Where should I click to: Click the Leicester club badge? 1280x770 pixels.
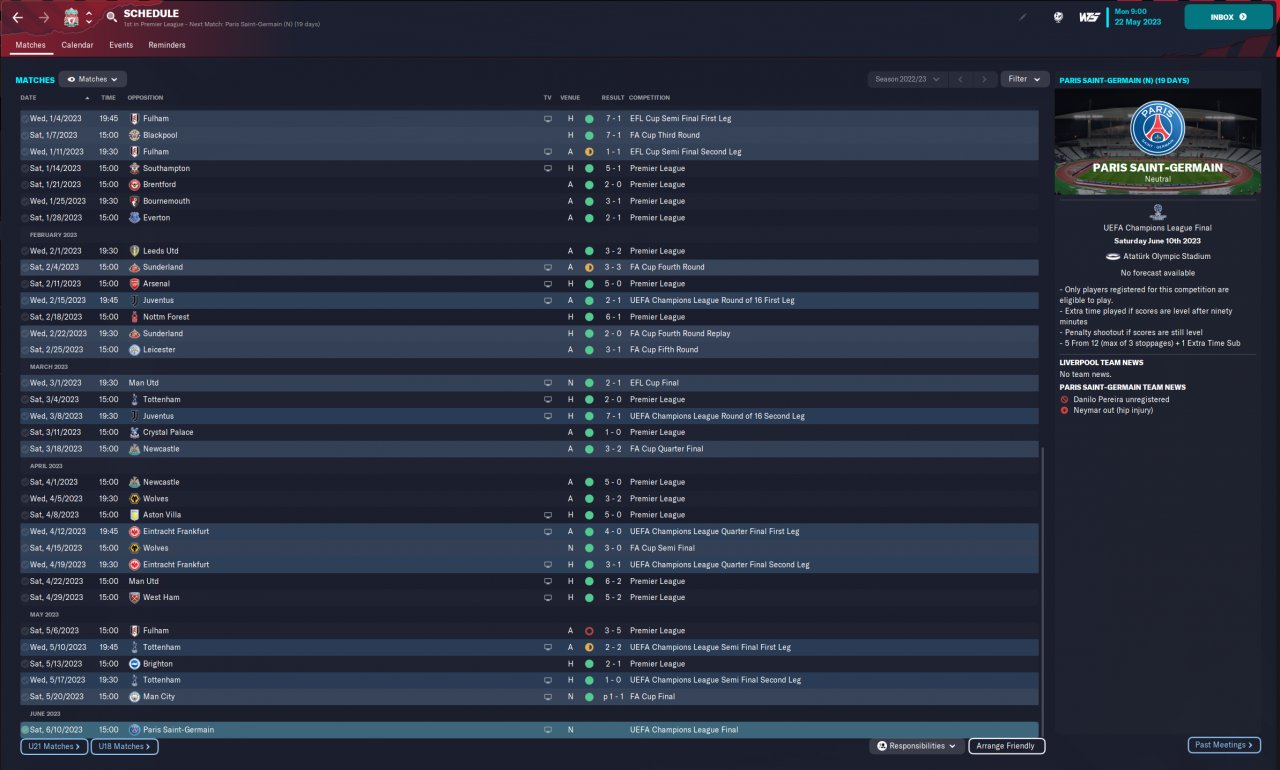click(x=134, y=350)
